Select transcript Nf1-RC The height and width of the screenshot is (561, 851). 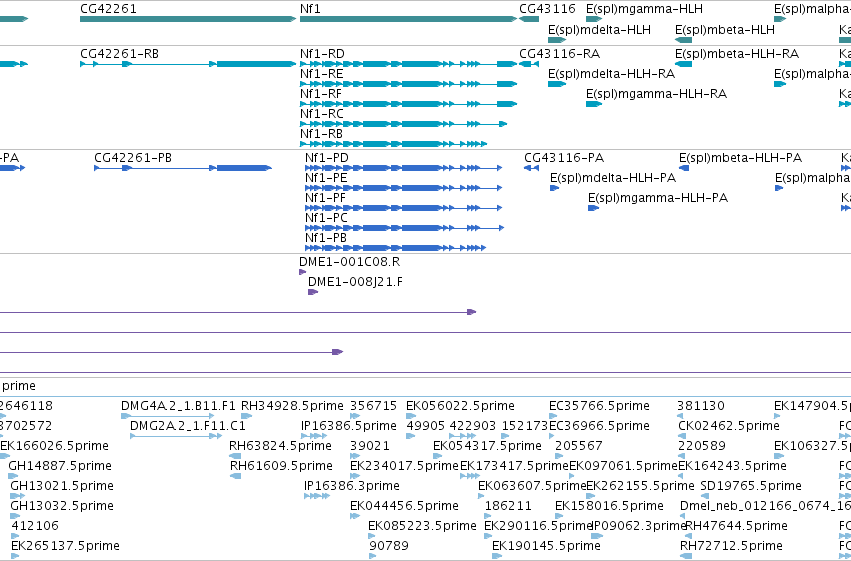(x=403, y=124)
